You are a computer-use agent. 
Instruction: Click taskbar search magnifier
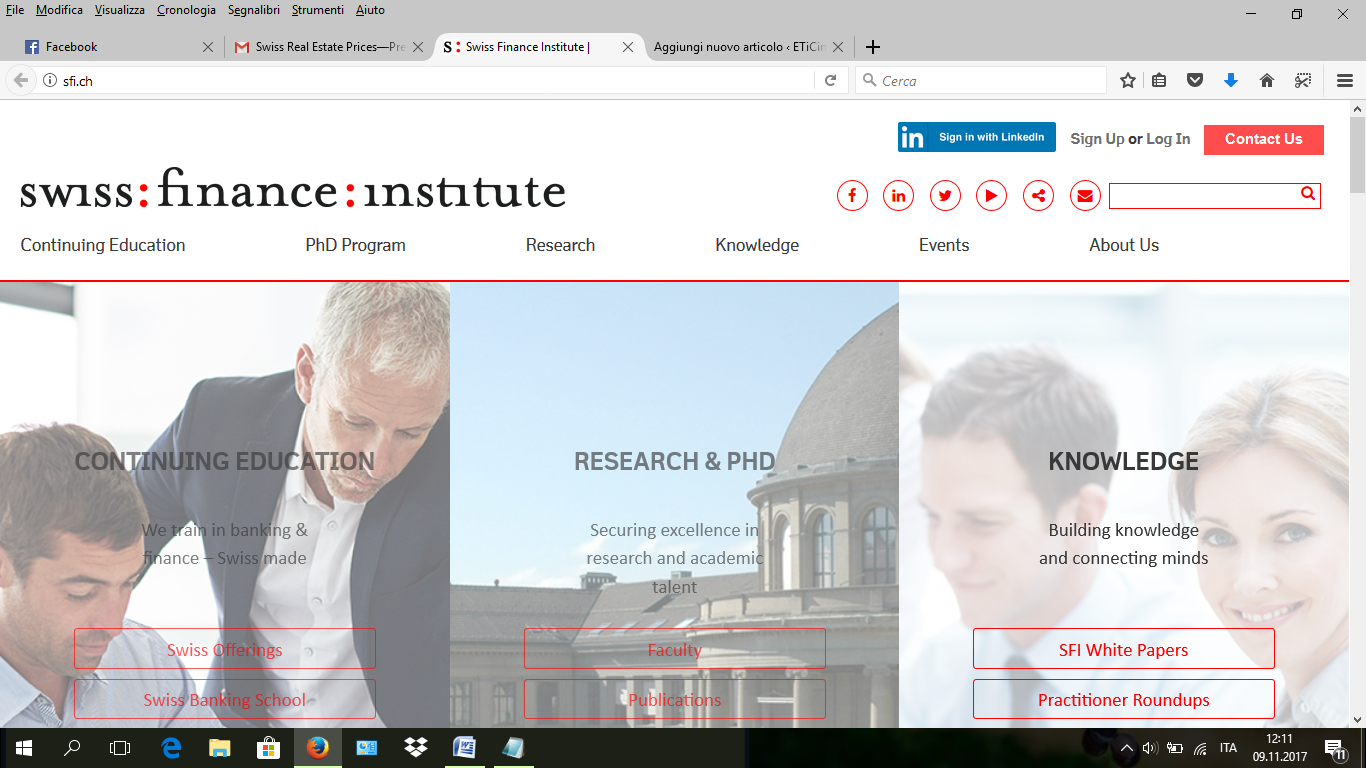[x=72, y=747]
